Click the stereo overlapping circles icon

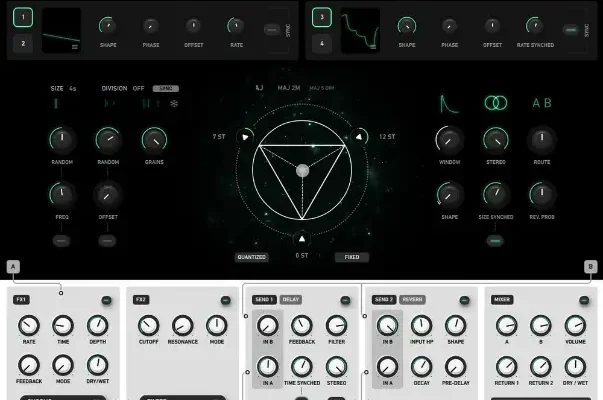495,103
